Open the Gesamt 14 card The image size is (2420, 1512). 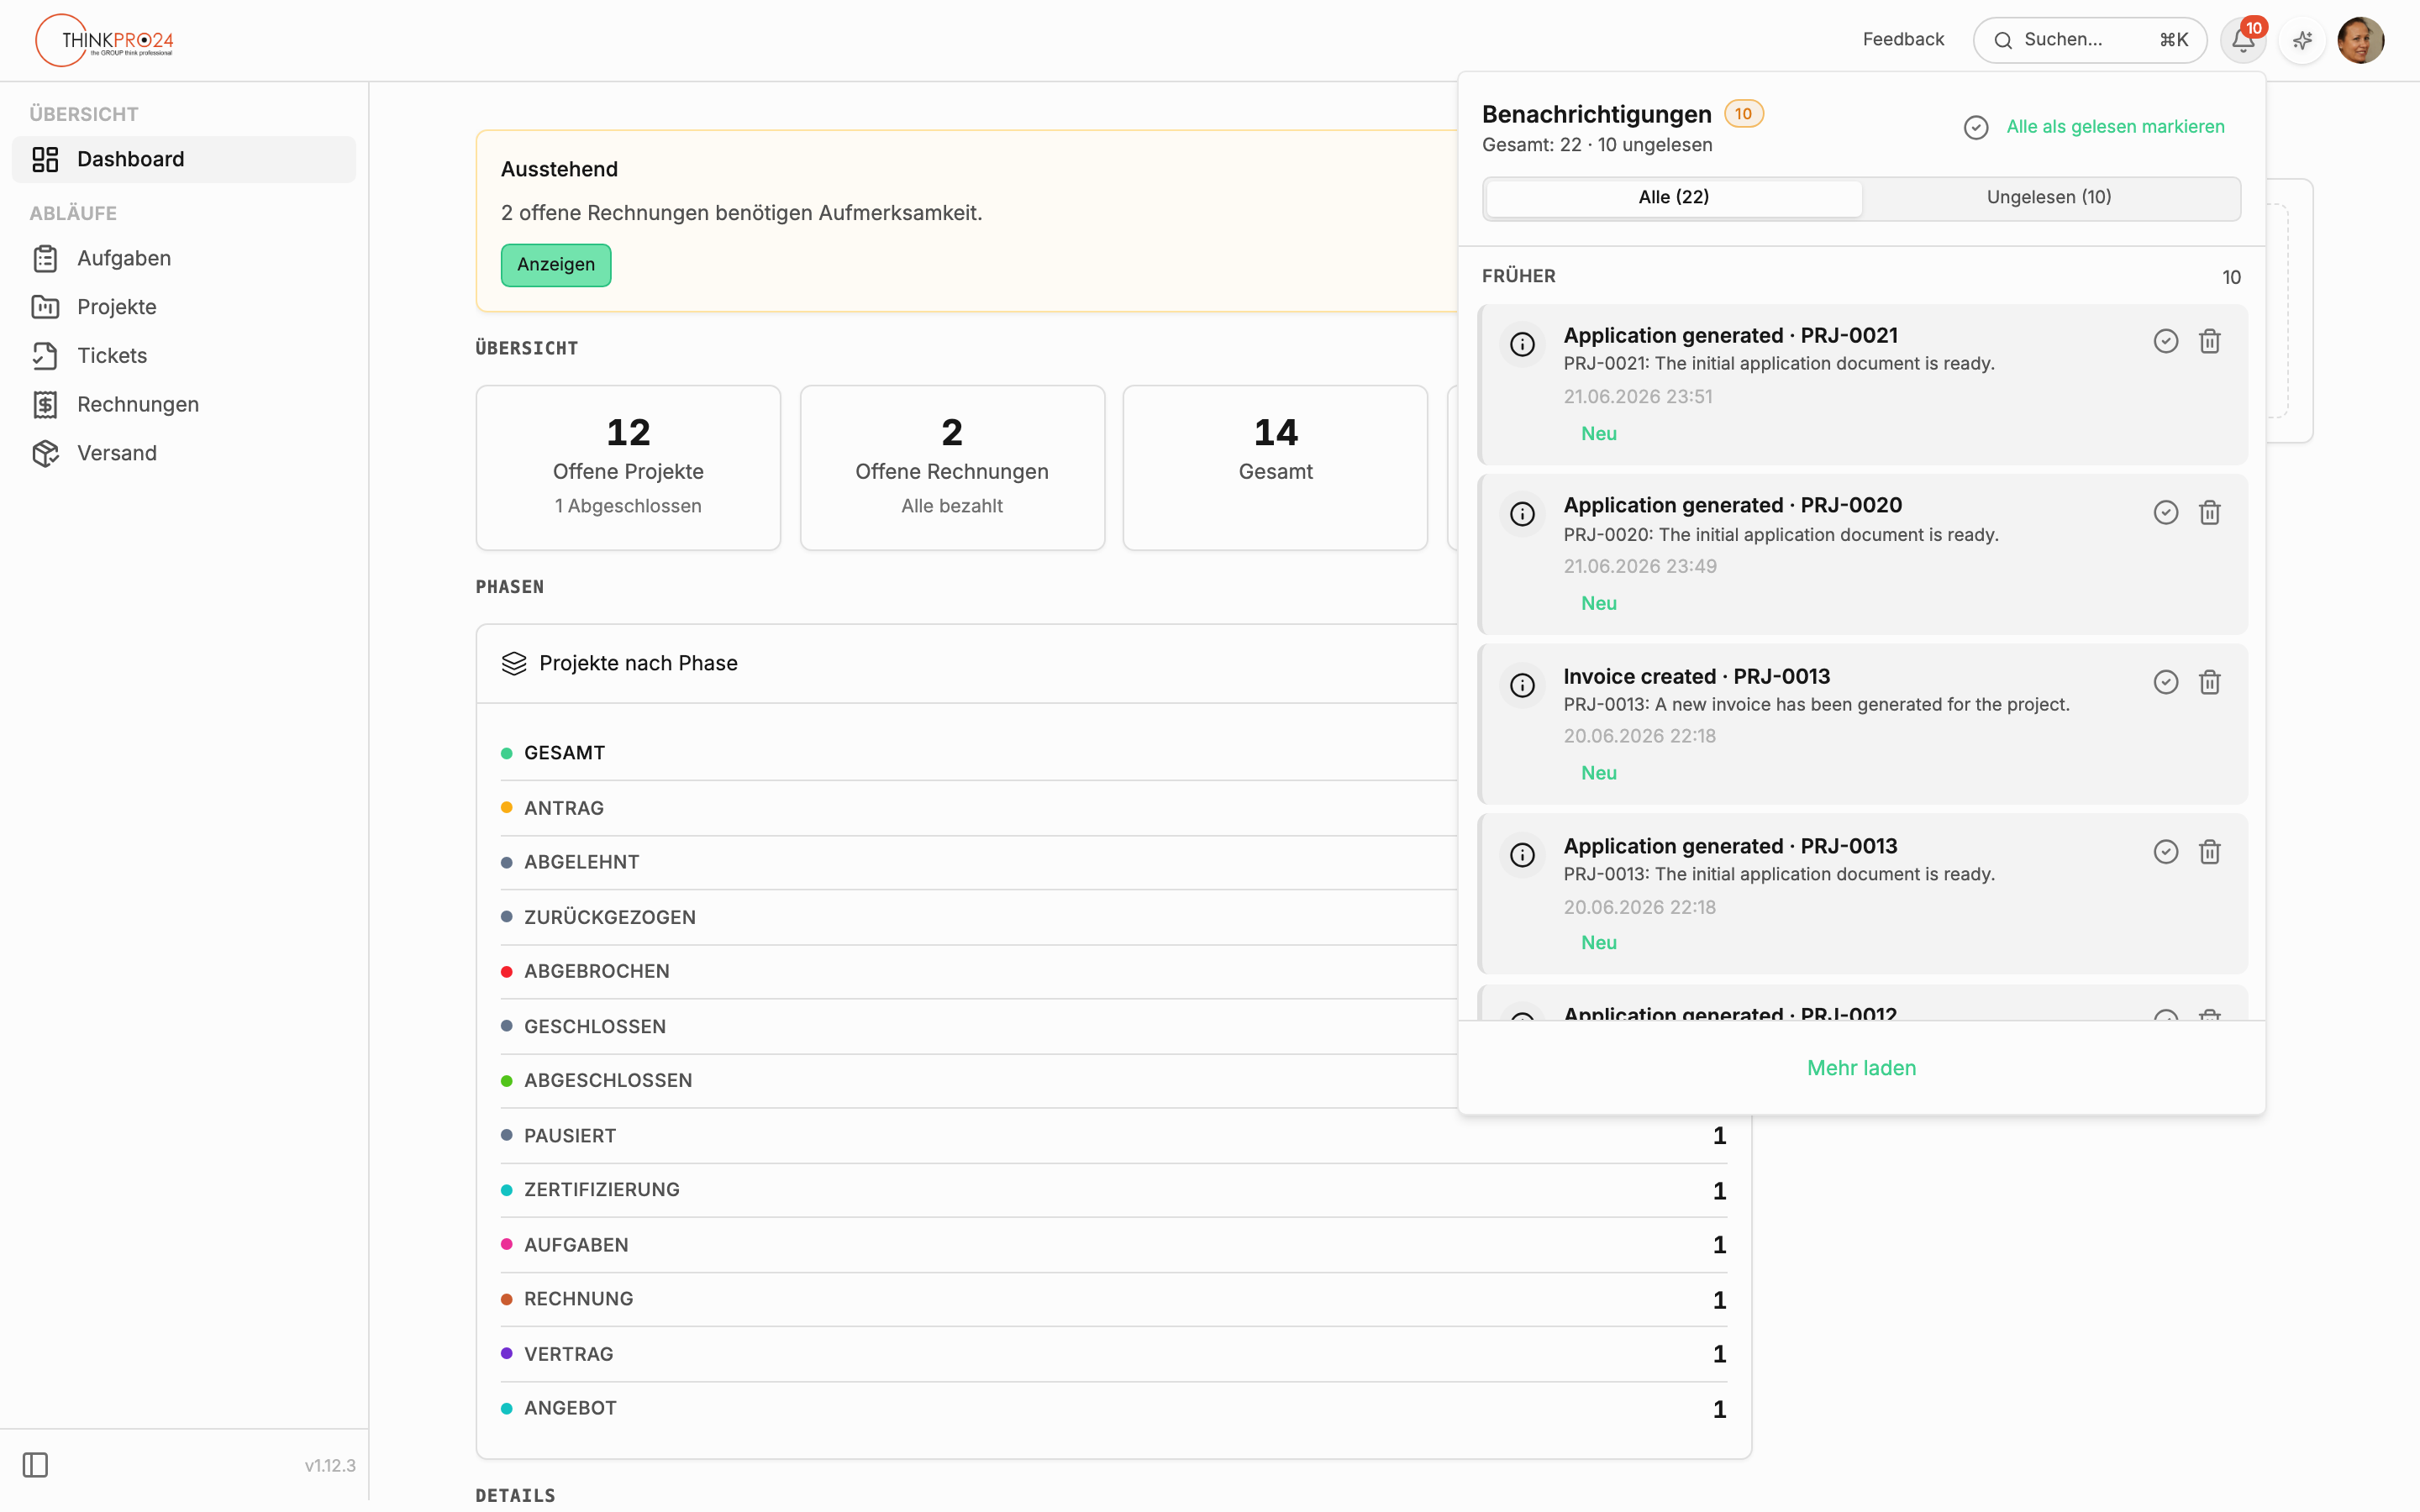[1275, 468]
